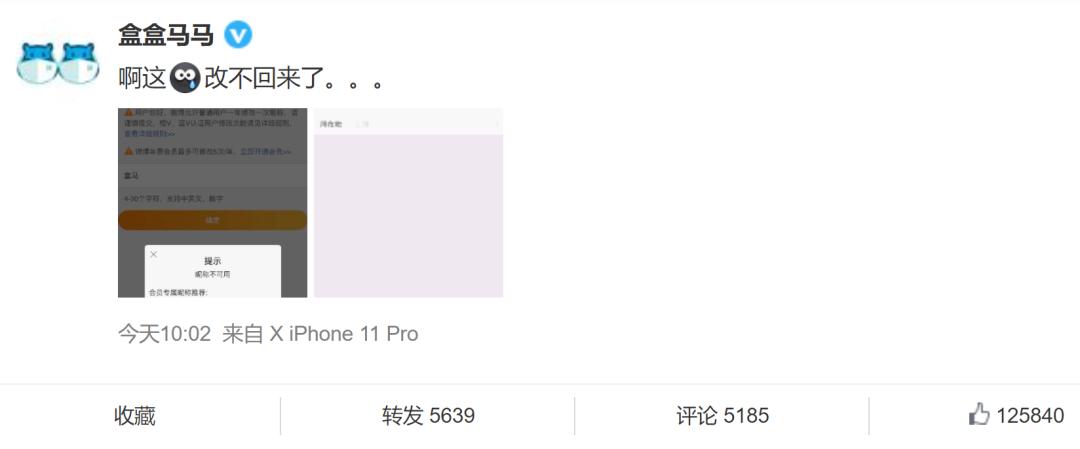This screenshot has width=1080, height=449.
Task: Click 收藏 to favorite the post
Action: tap(135, 416)
